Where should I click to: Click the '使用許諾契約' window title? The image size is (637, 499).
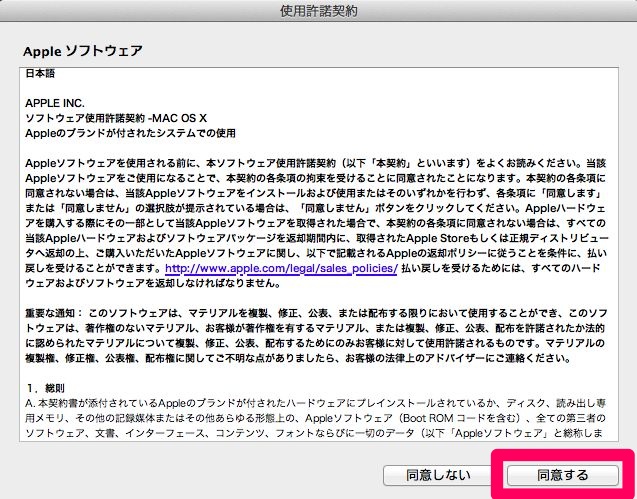(318, 11)
